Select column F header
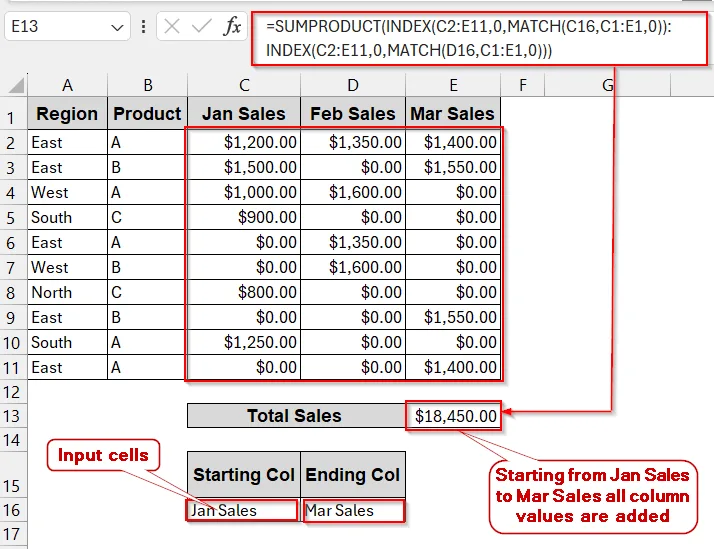714x549 pixels. point(523,85)
